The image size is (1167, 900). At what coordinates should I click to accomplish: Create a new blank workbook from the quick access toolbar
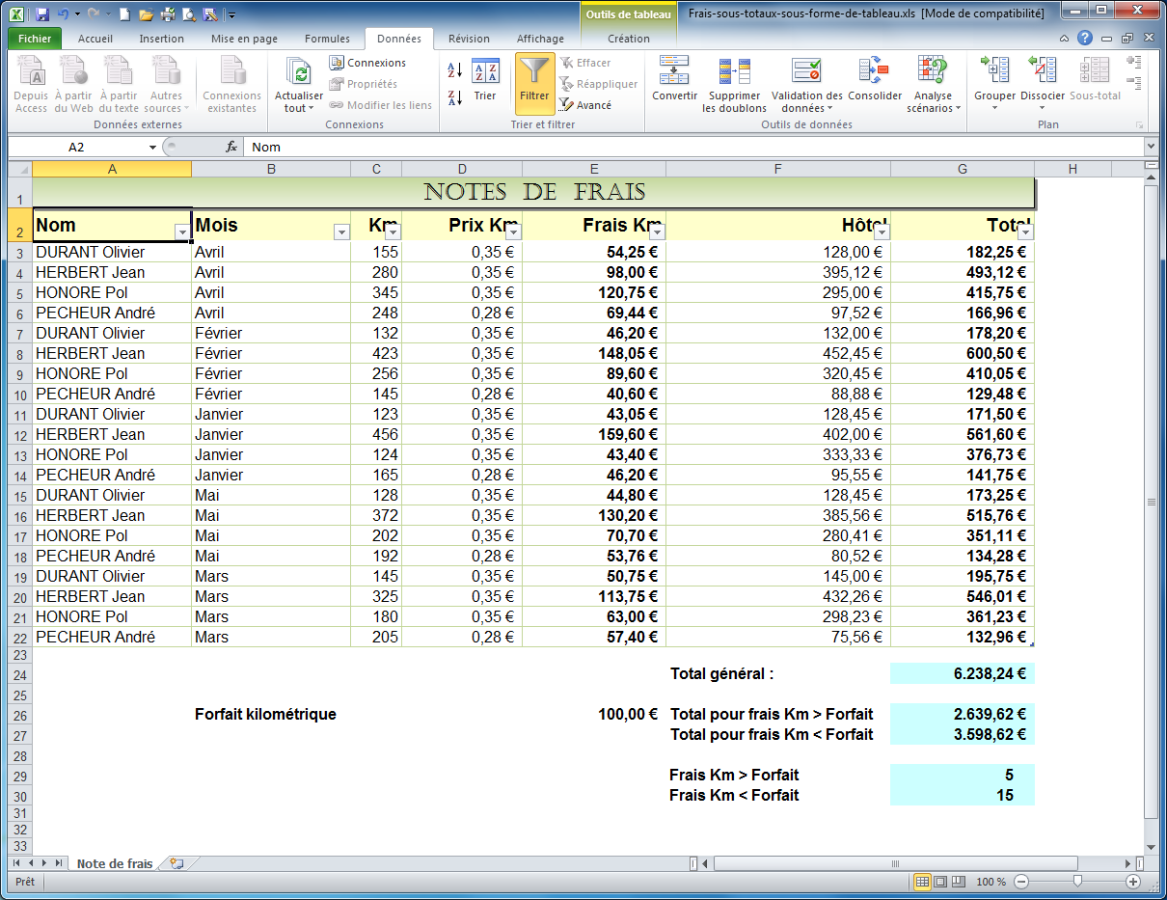[x=125, y=14]
